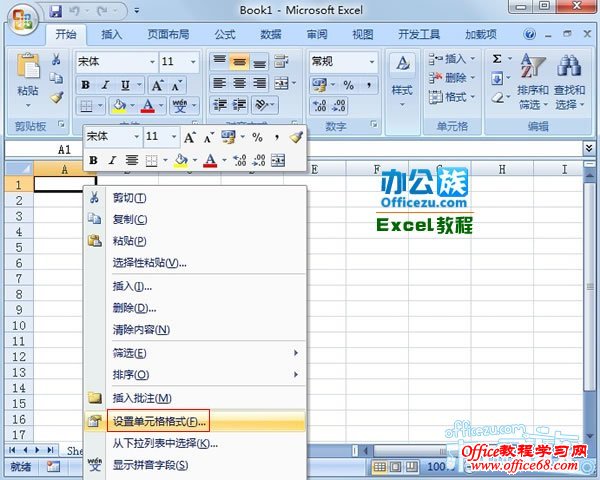Click ribbon Increase Indent icon
This screenshot has height=480, width=600.
click(x=240, y=104)
